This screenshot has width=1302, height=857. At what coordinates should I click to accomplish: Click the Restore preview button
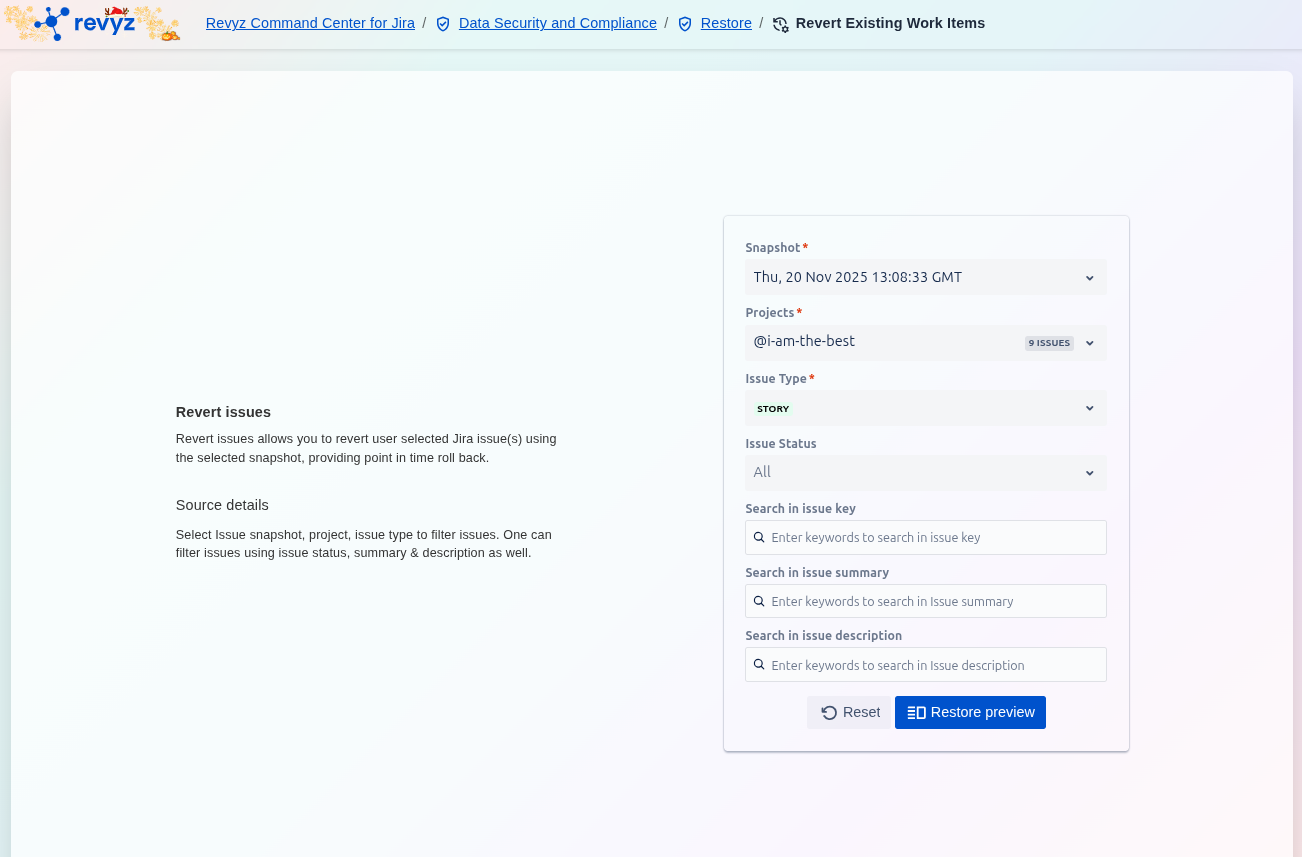tap(970, 712)
